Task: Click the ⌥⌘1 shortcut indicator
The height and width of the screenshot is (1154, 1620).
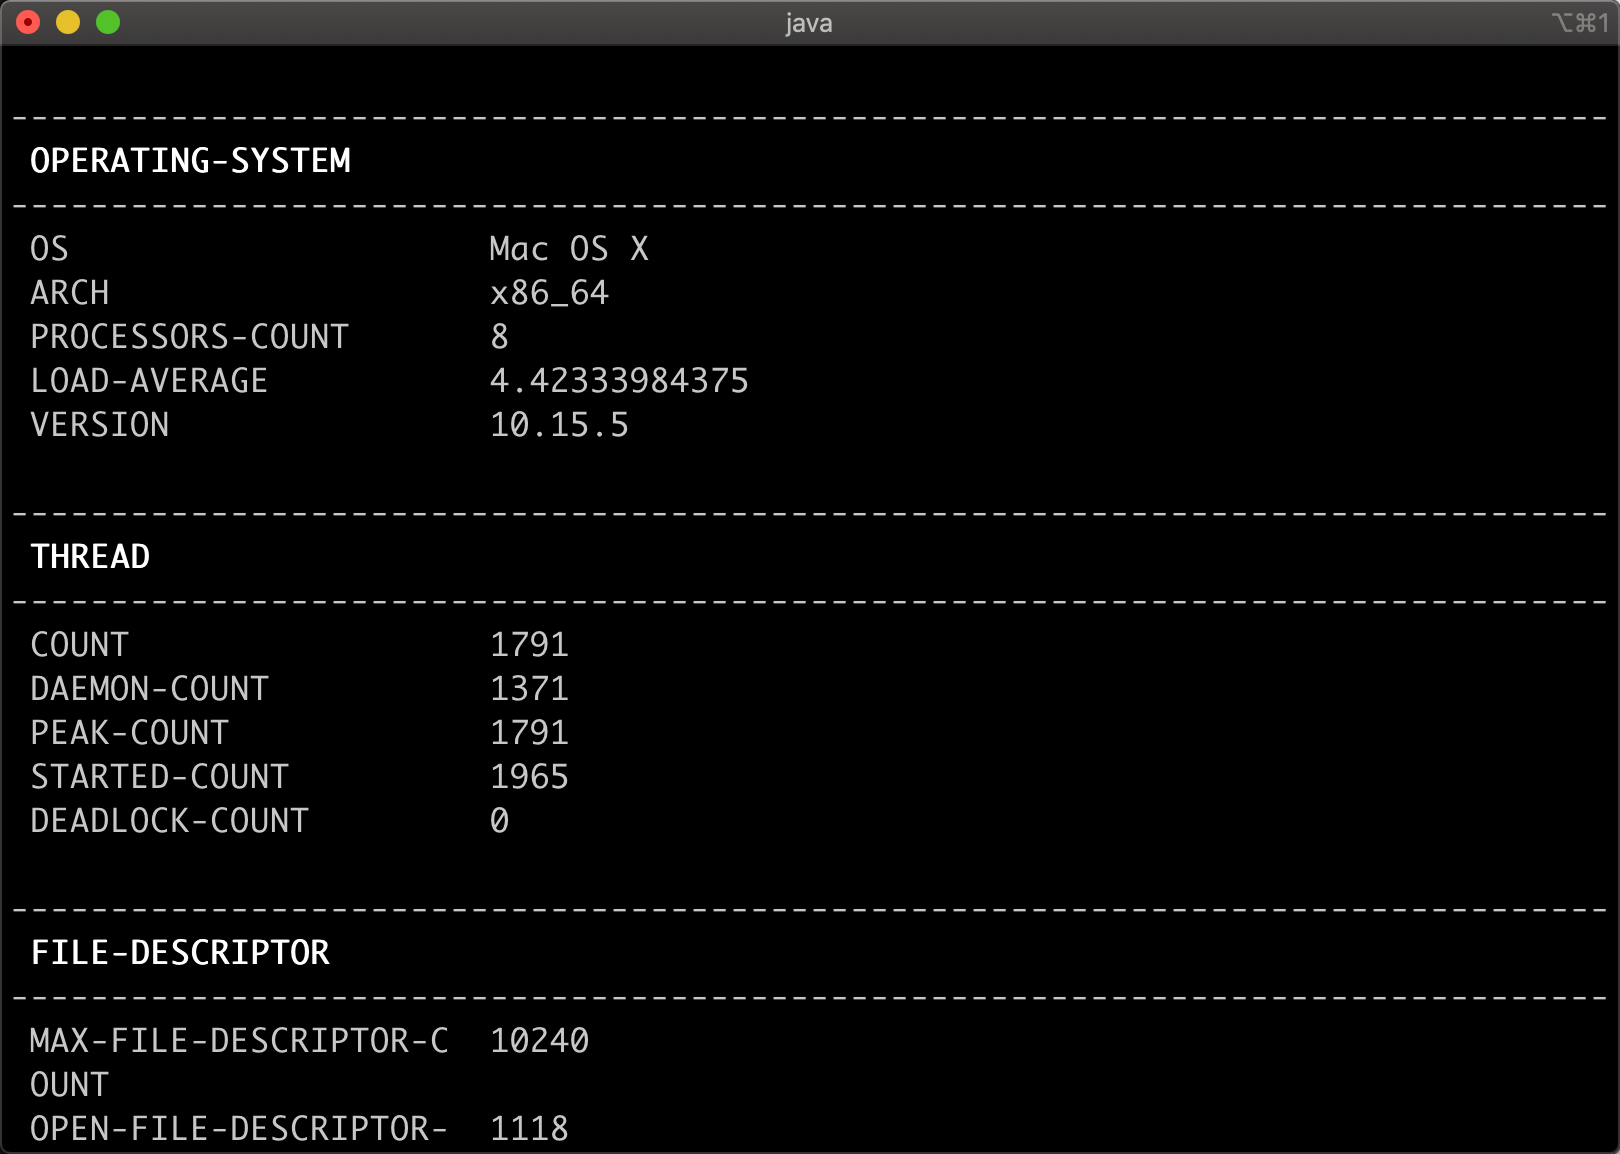Action: click(1581, 21)
